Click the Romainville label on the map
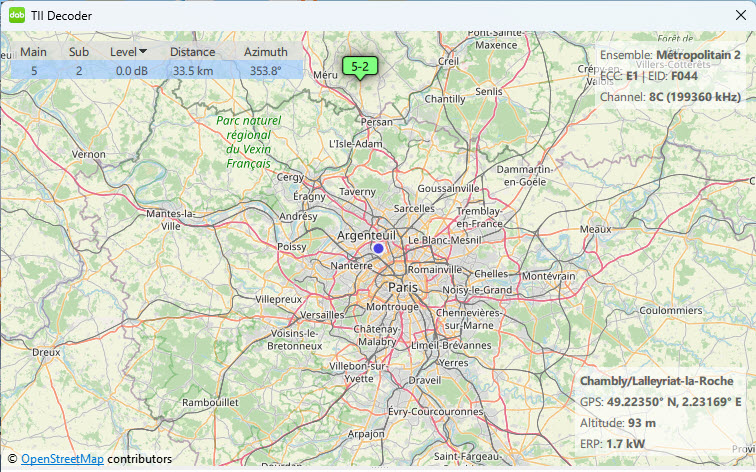 coord(435,270)
